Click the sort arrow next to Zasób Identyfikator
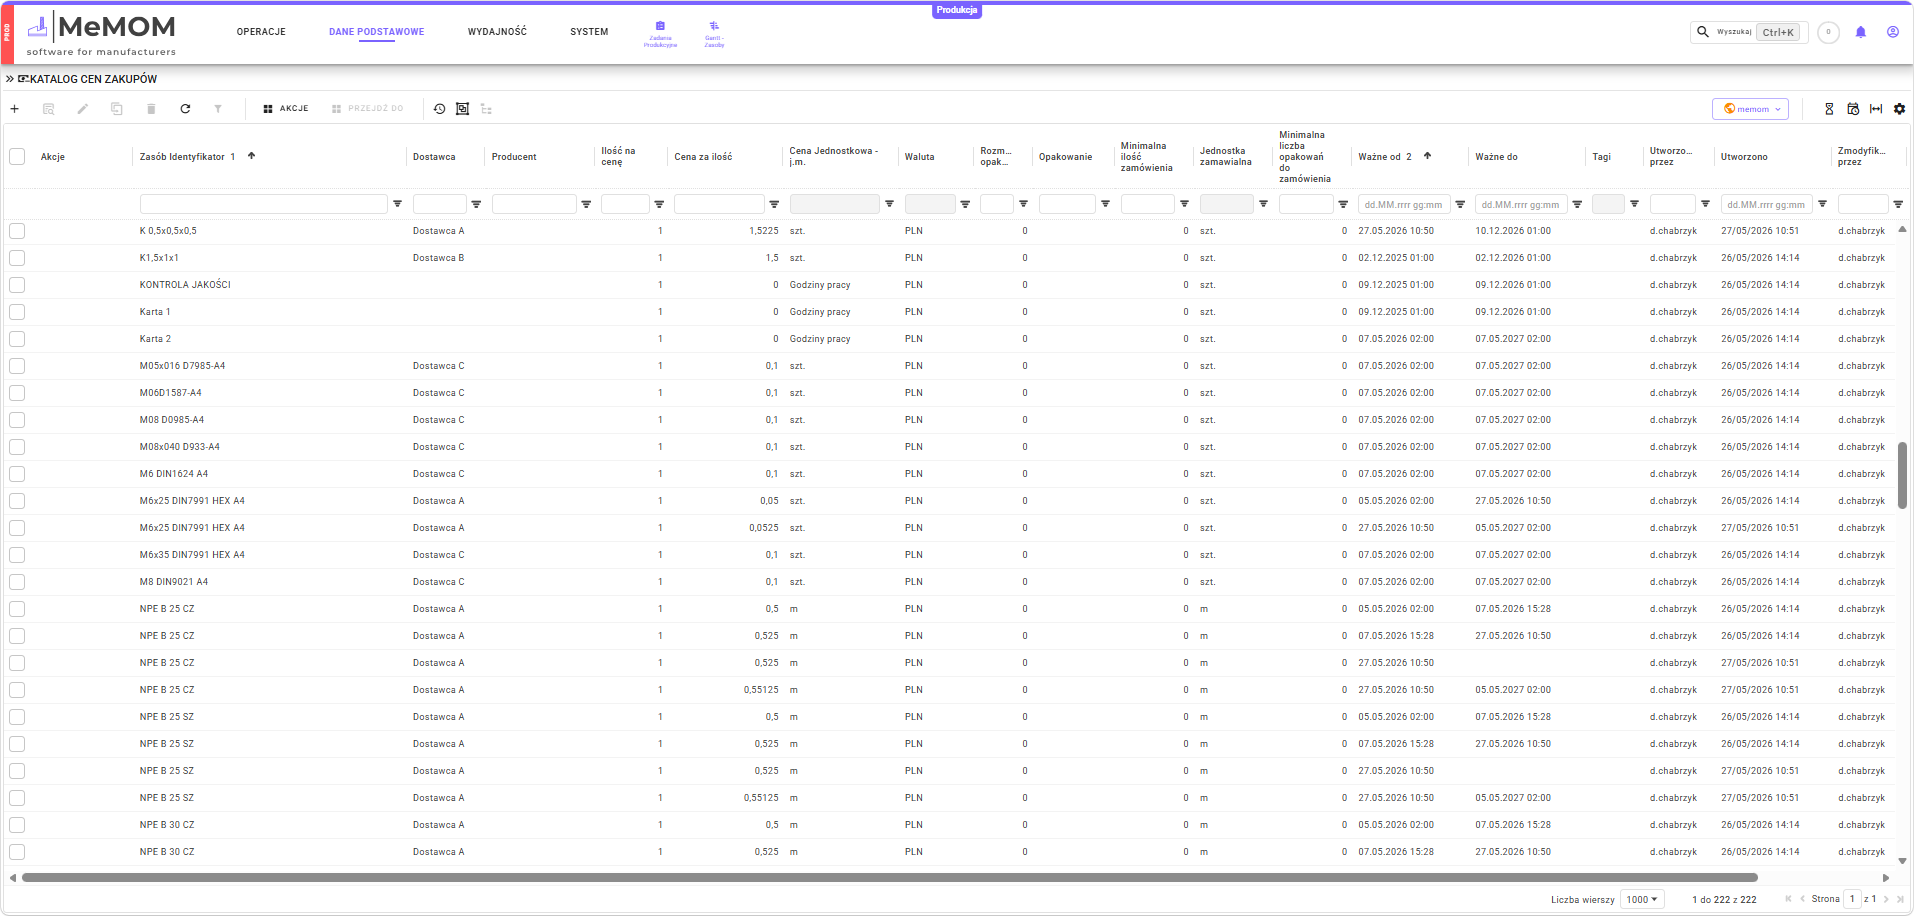Viewport: 1916px width, 916px height. click(x=252, y=156)
